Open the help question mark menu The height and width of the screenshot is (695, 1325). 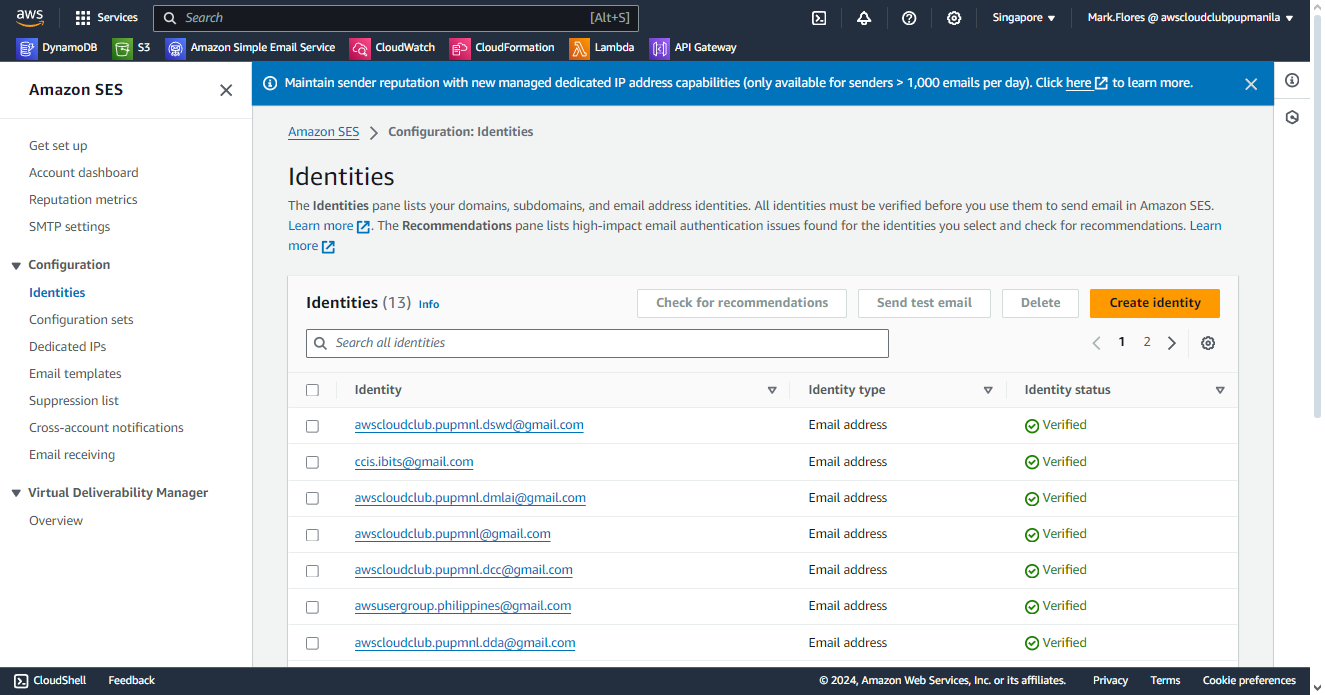pos(909,18)
